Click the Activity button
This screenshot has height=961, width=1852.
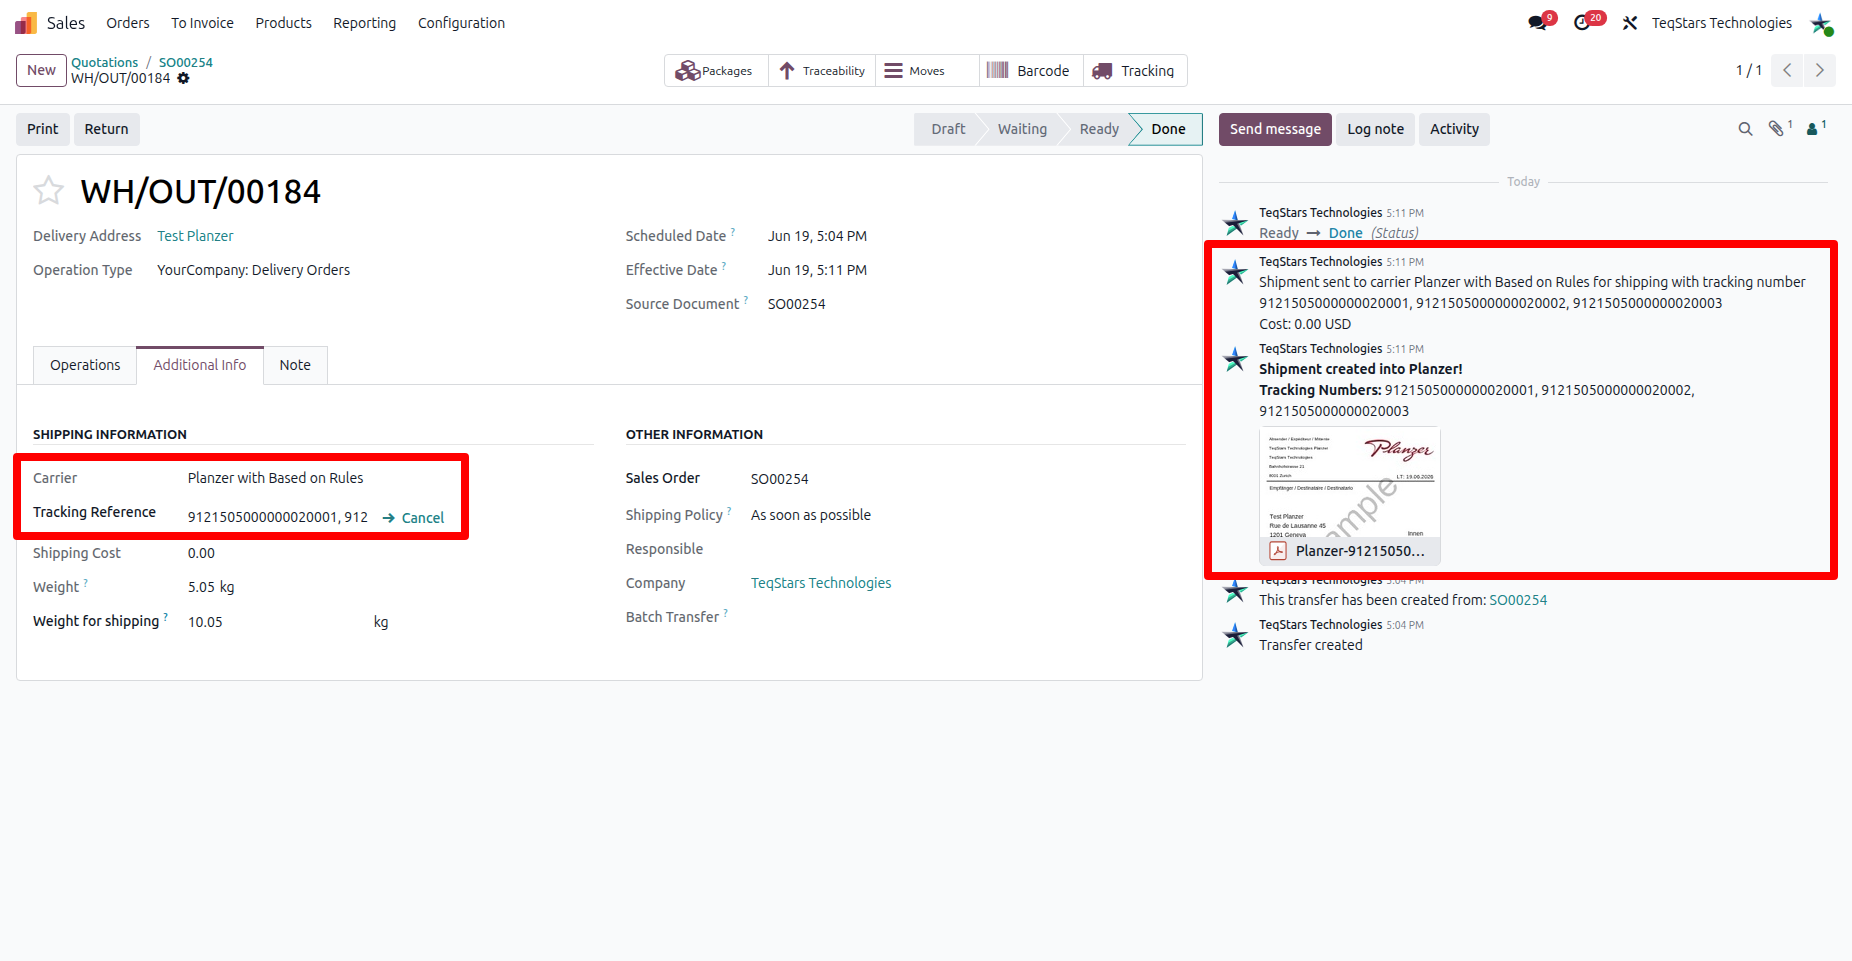(x=1454, y=129)
